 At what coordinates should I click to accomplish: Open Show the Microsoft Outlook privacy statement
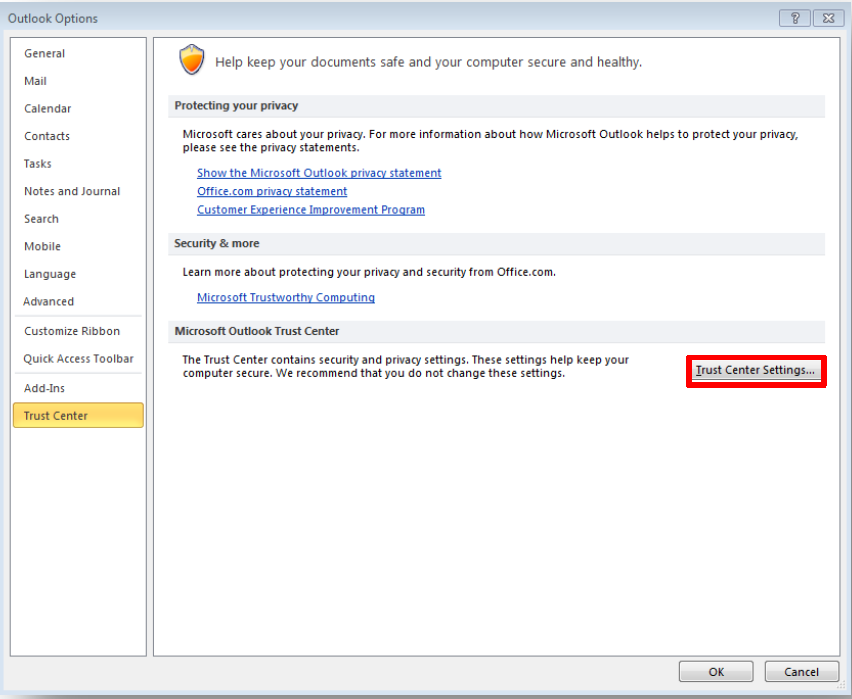click(x=319, y=173)
